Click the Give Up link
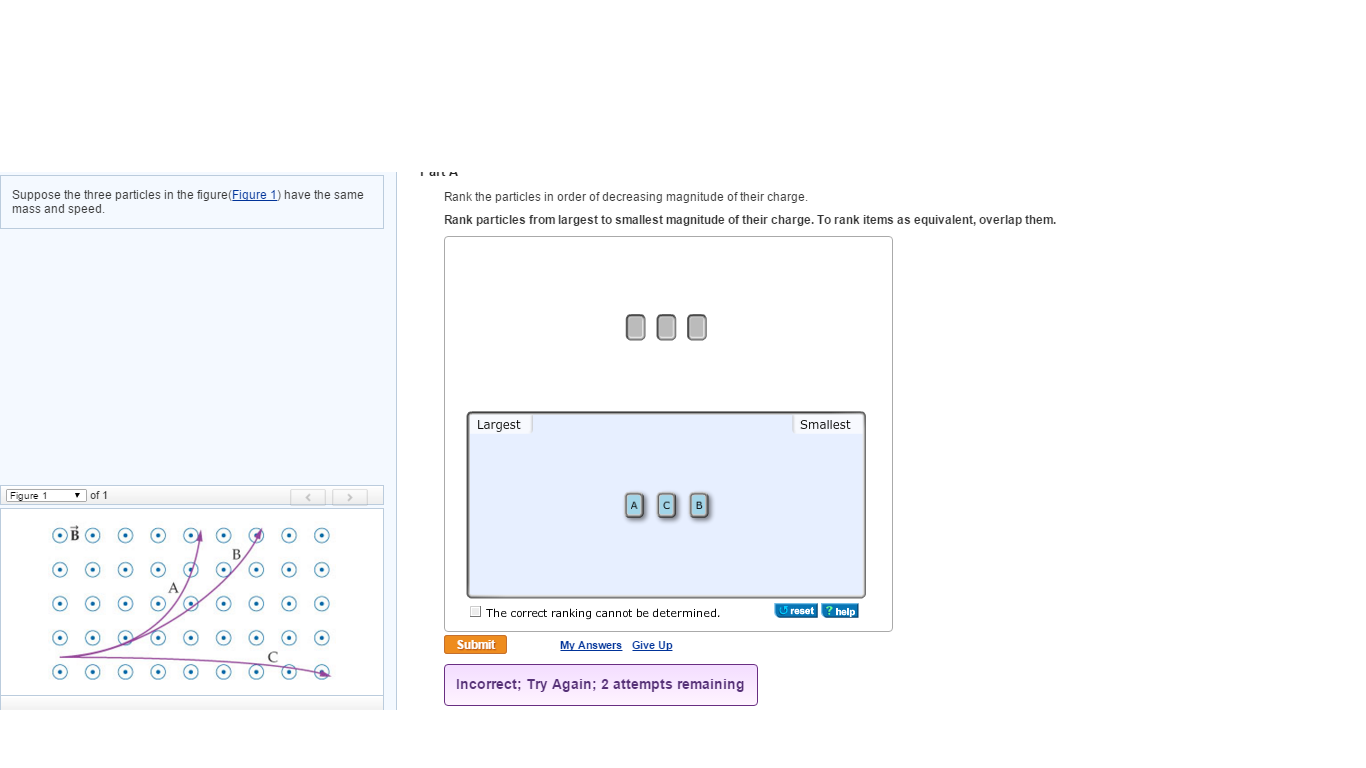The width and height of the screenshot is (1366, 768). click(652, 645)
